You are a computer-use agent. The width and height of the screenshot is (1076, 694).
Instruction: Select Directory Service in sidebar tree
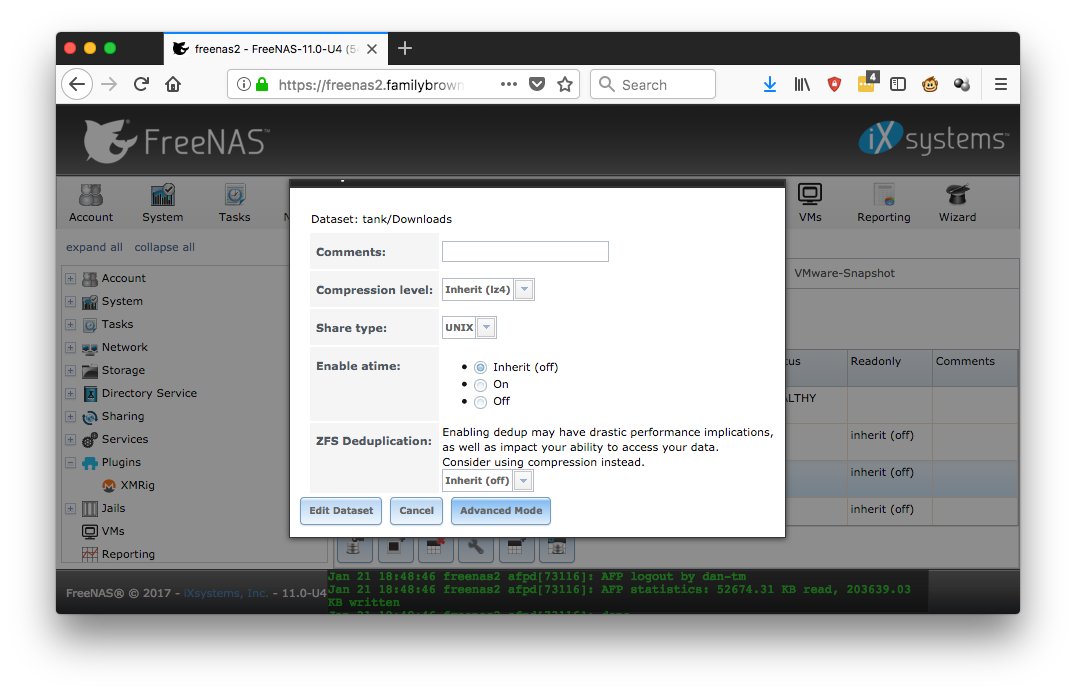(x=149, y=393)
